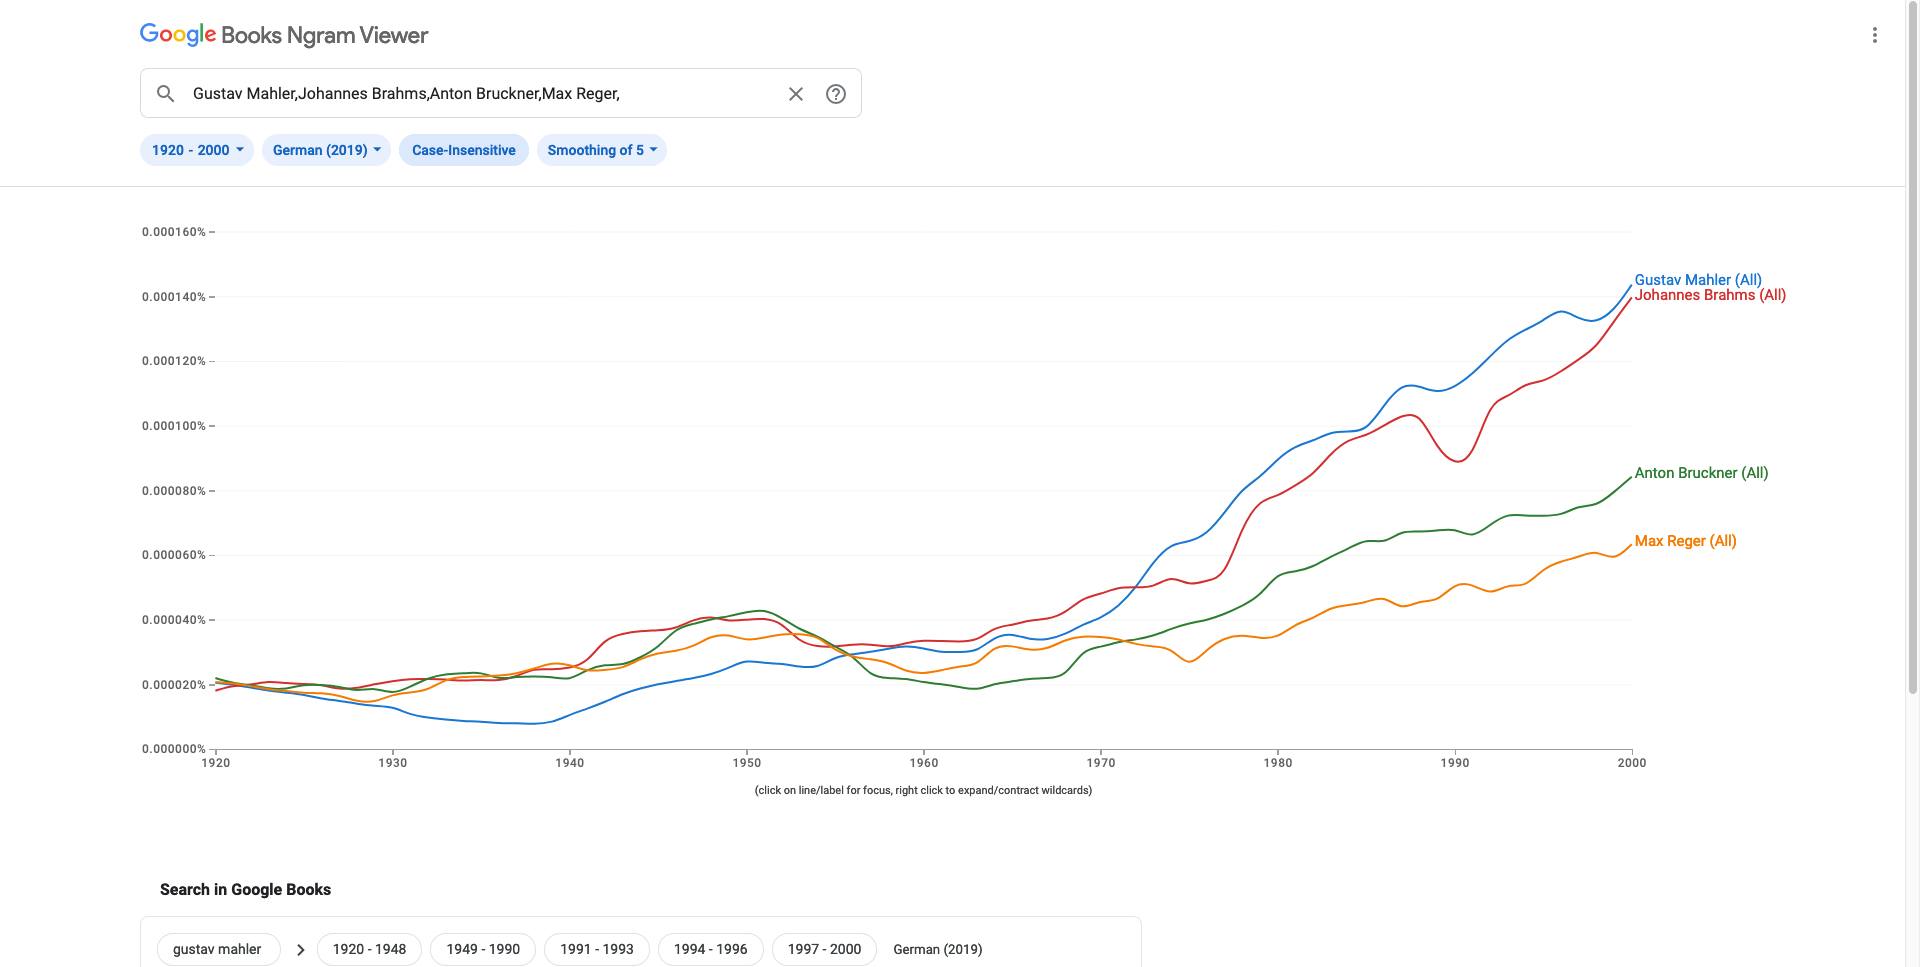This screenshot has height=967, width=1920.
Task: Click the 1950 x-axis label
Action: click(746, 762)
